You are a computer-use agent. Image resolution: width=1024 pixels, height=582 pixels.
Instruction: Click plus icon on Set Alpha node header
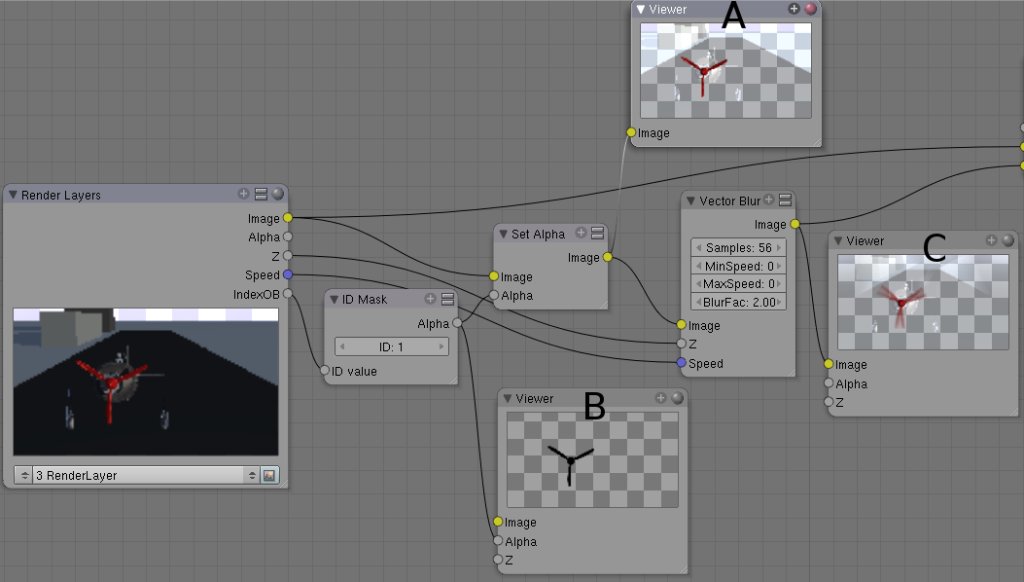tap(581, 233)
